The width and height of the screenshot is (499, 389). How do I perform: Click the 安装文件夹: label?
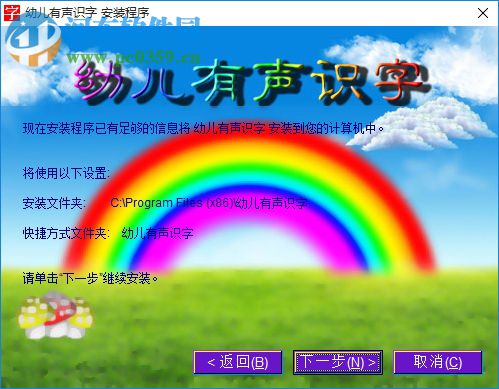click(54, 203)
